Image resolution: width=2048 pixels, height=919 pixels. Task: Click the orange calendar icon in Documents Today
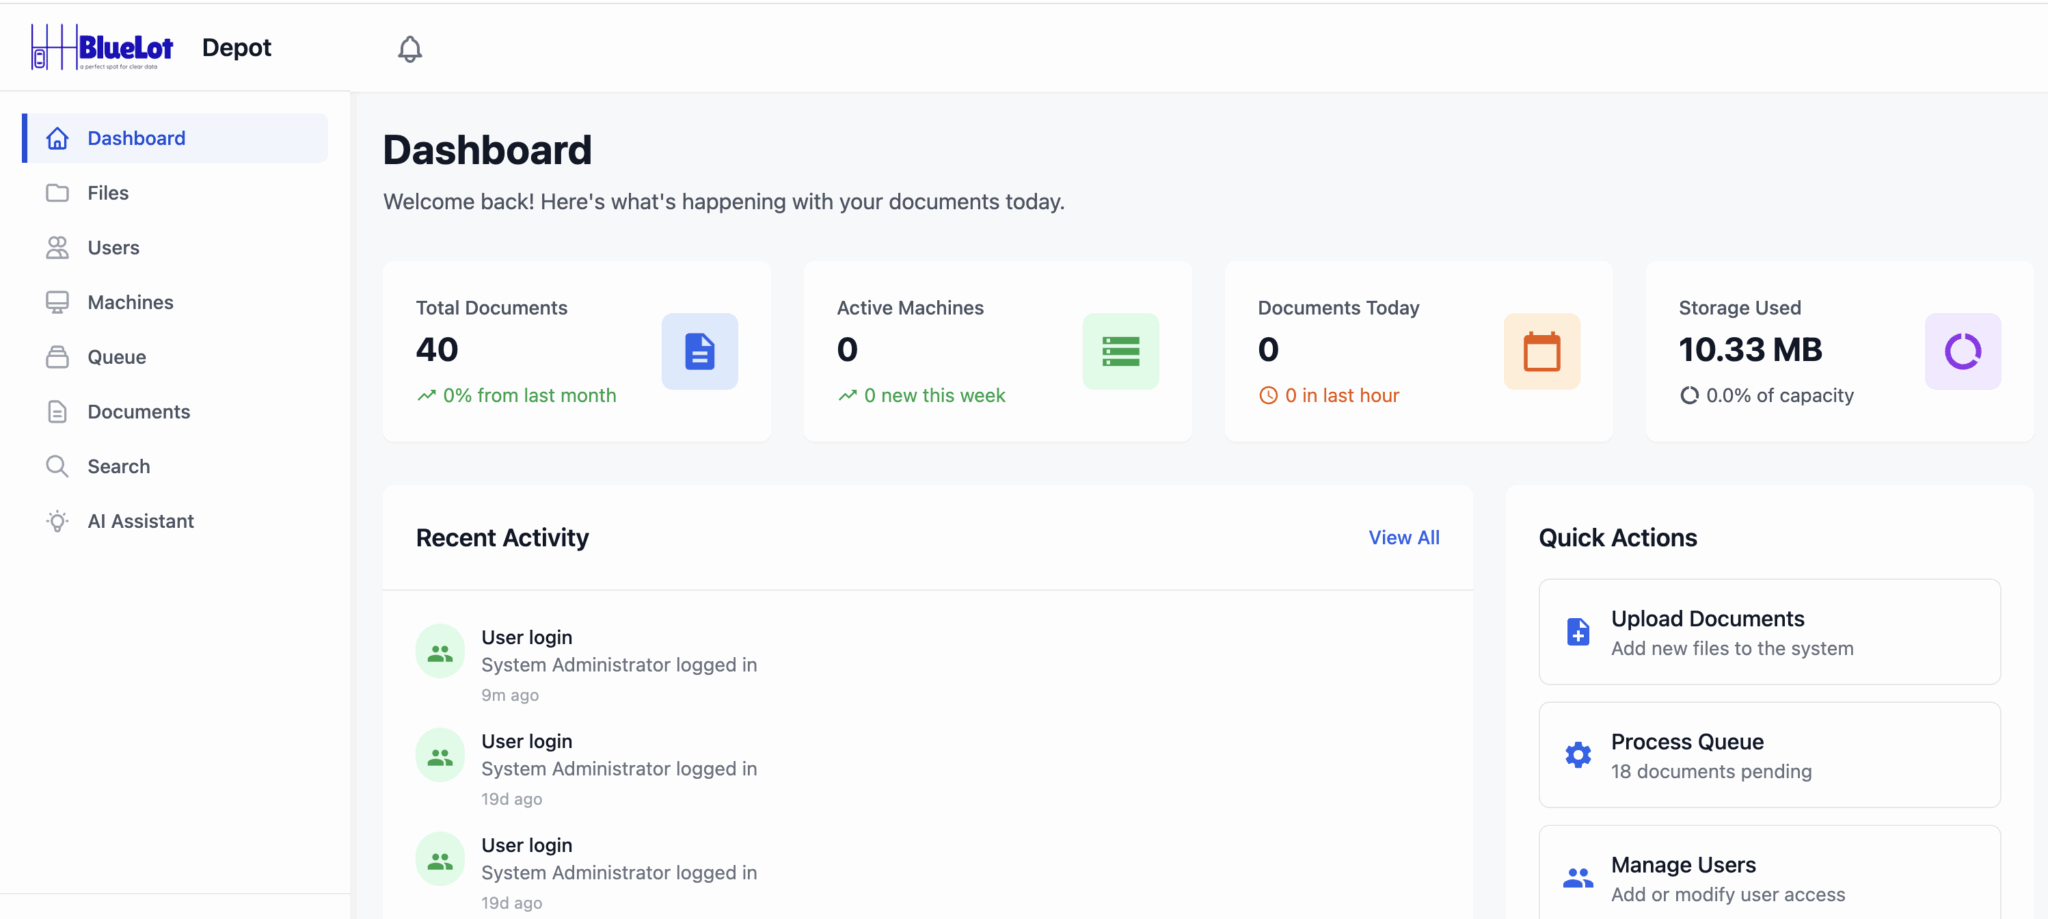pos(1541,351)
